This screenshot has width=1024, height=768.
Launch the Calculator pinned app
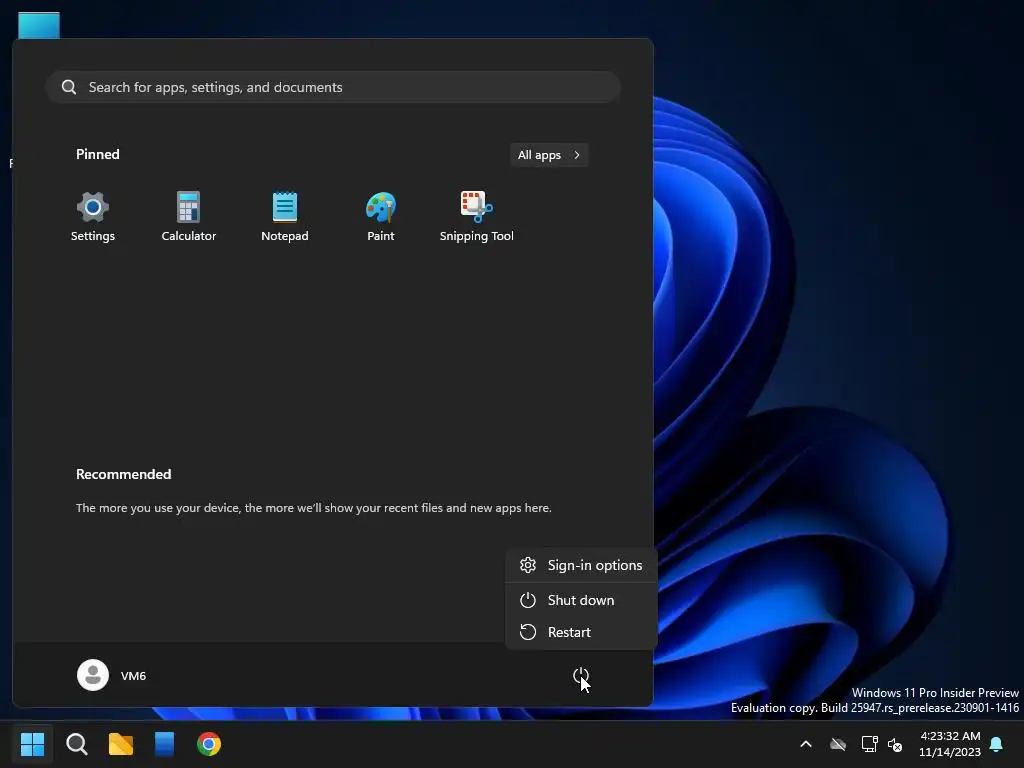tap(189, 217)
